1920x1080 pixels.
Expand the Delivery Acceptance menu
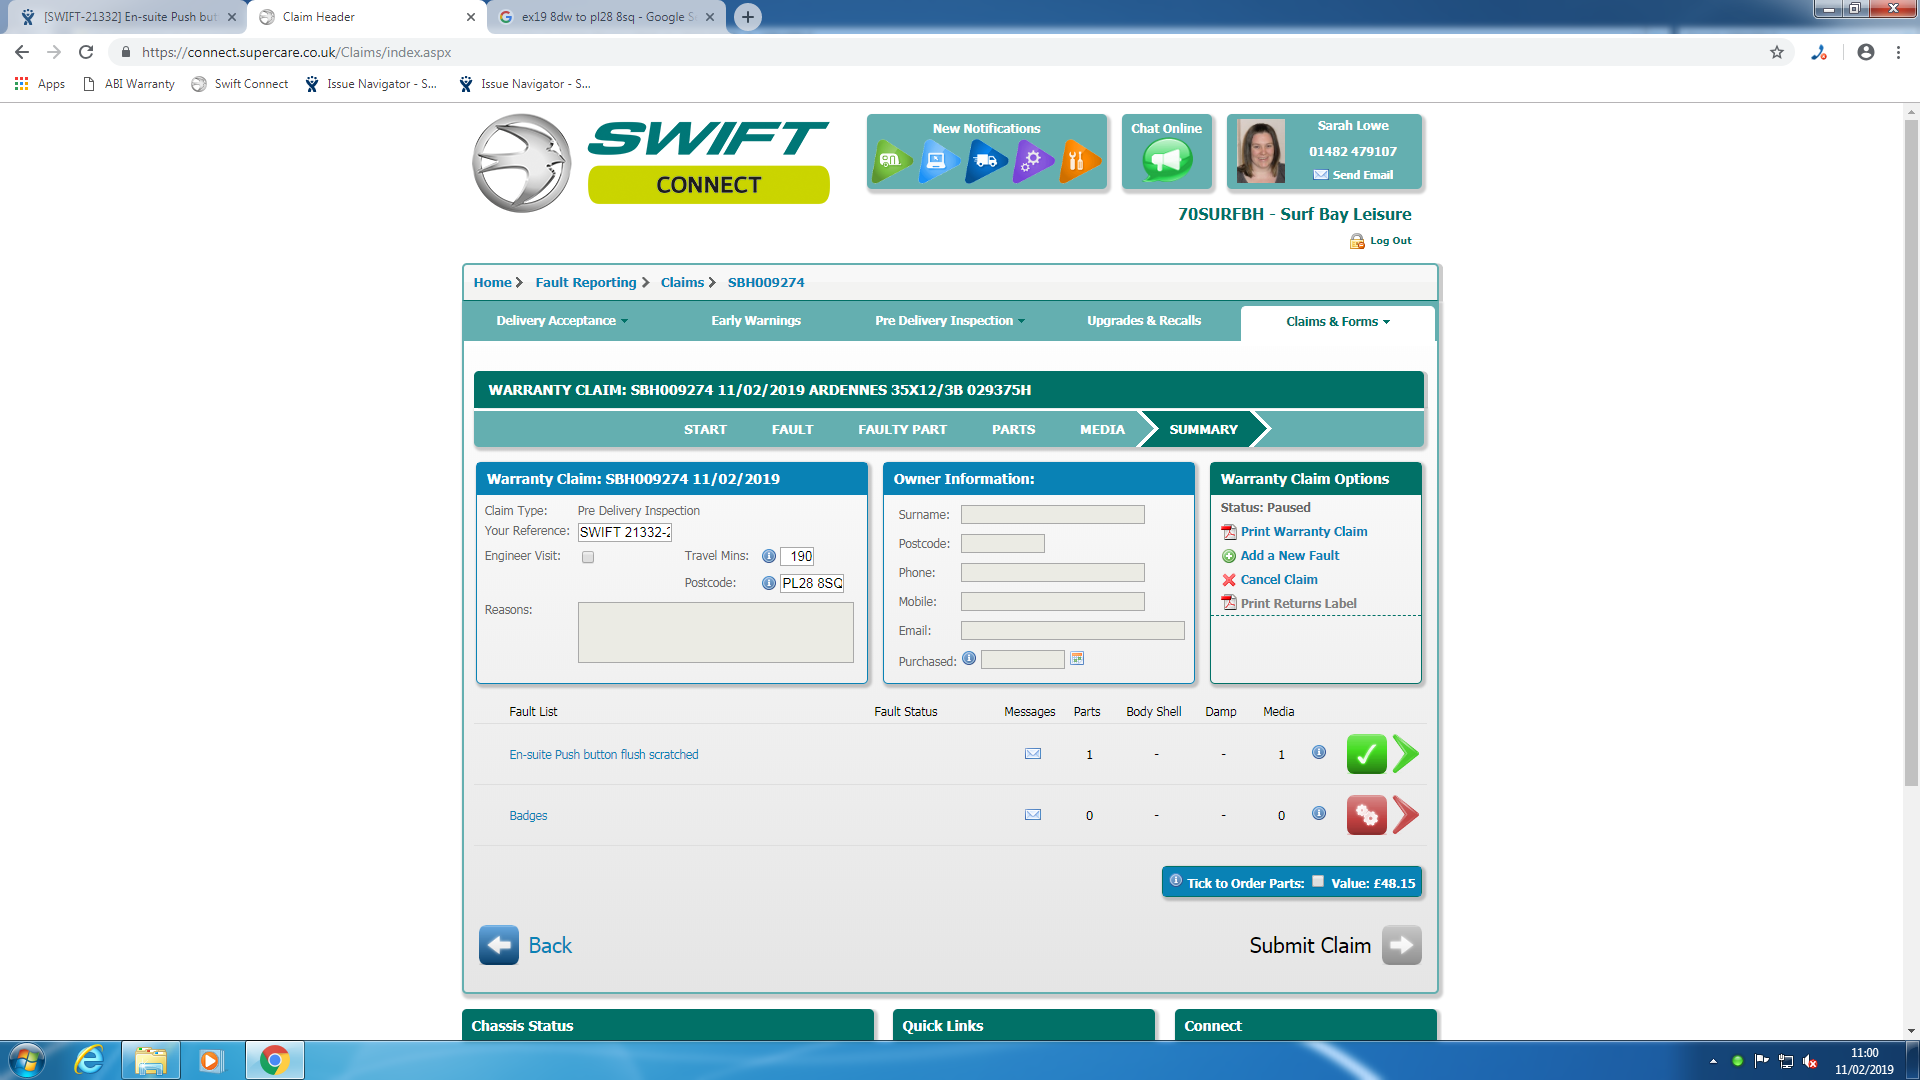click(x=561, y=321)
